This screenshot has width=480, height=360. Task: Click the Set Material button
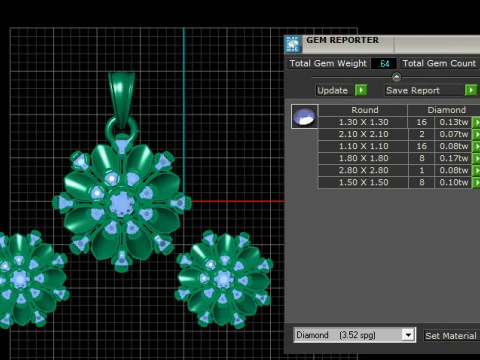(x=451, y=336)
